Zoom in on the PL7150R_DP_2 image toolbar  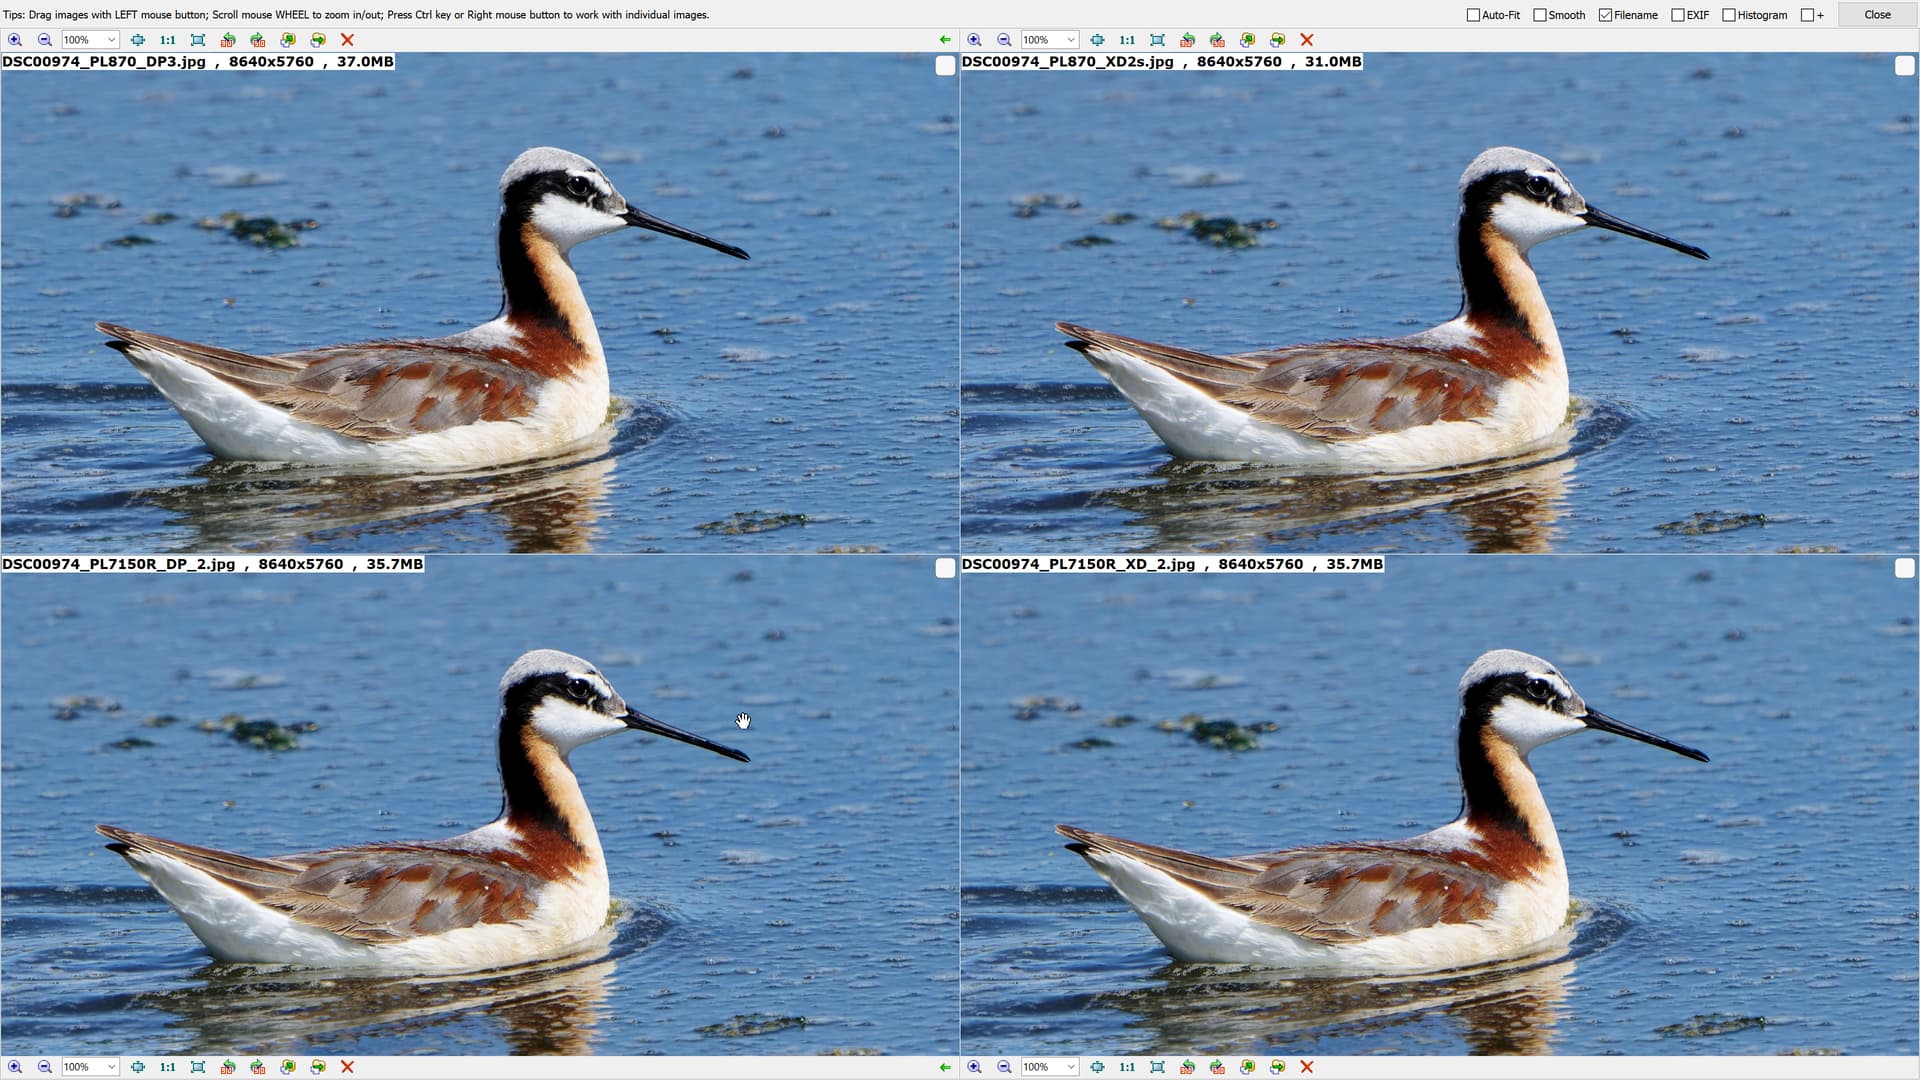pyautogui.click(x=15, y=1067)
